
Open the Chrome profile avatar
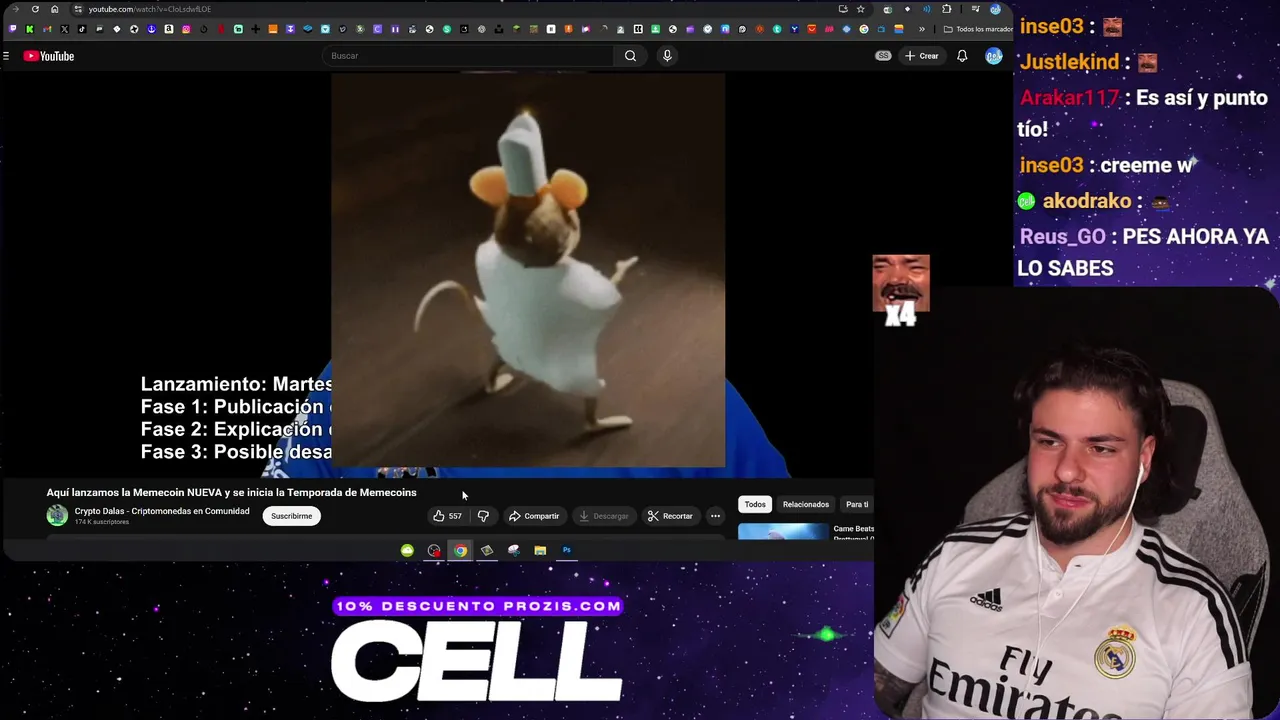coord(995,9)
